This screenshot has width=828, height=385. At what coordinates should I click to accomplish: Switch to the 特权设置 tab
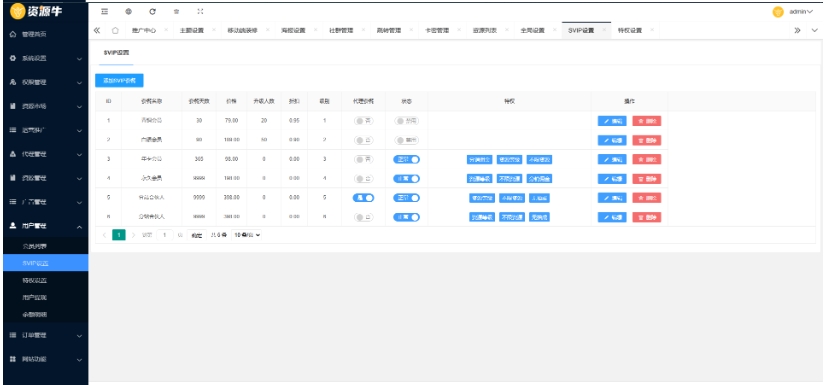pos(629,31)
